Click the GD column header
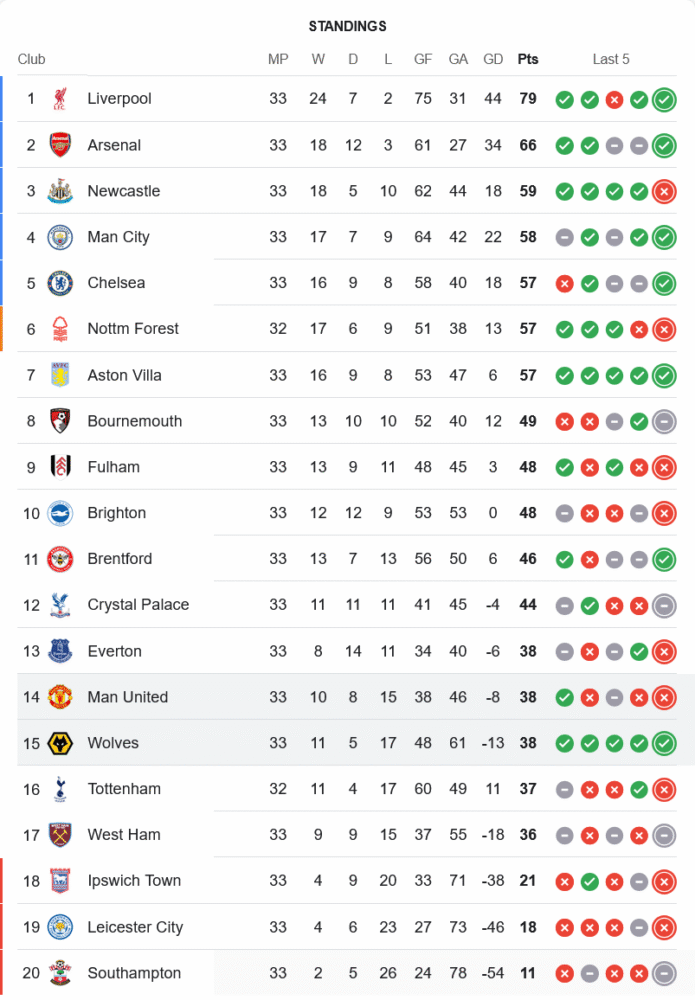This screenshot has height=1000, width=695. click(493, 59)
